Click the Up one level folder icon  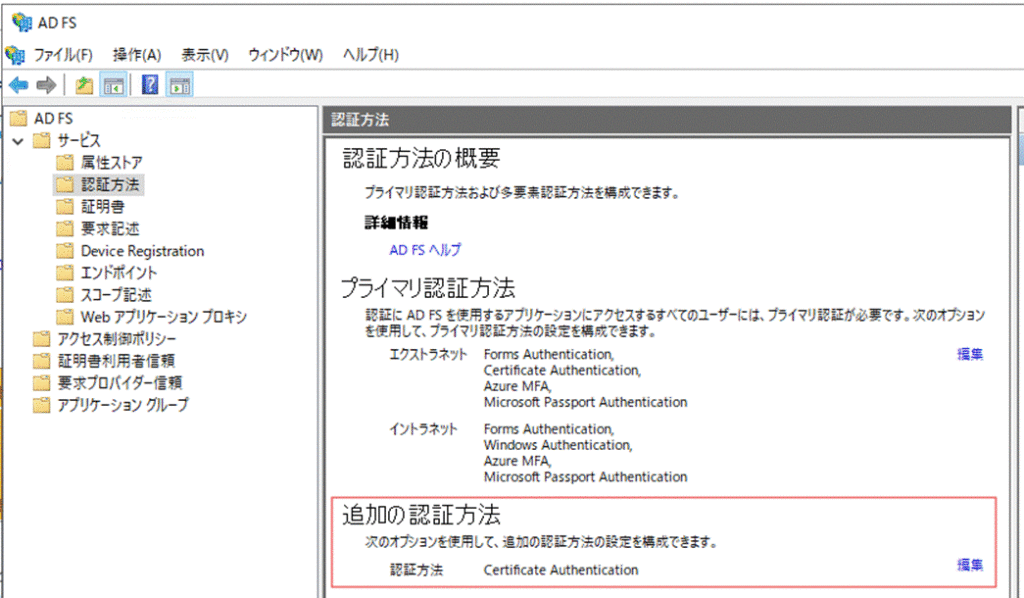[84, 85]
